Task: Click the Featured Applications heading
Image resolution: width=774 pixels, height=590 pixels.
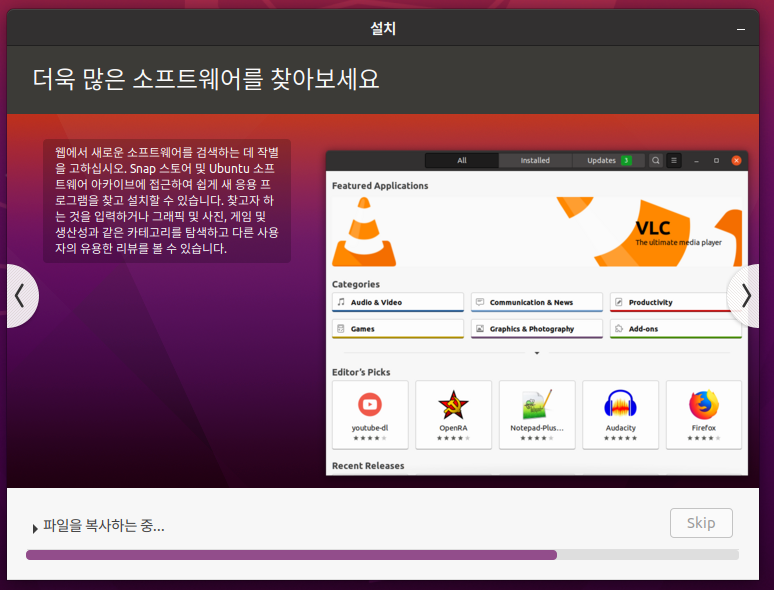Action: point(380,186)
